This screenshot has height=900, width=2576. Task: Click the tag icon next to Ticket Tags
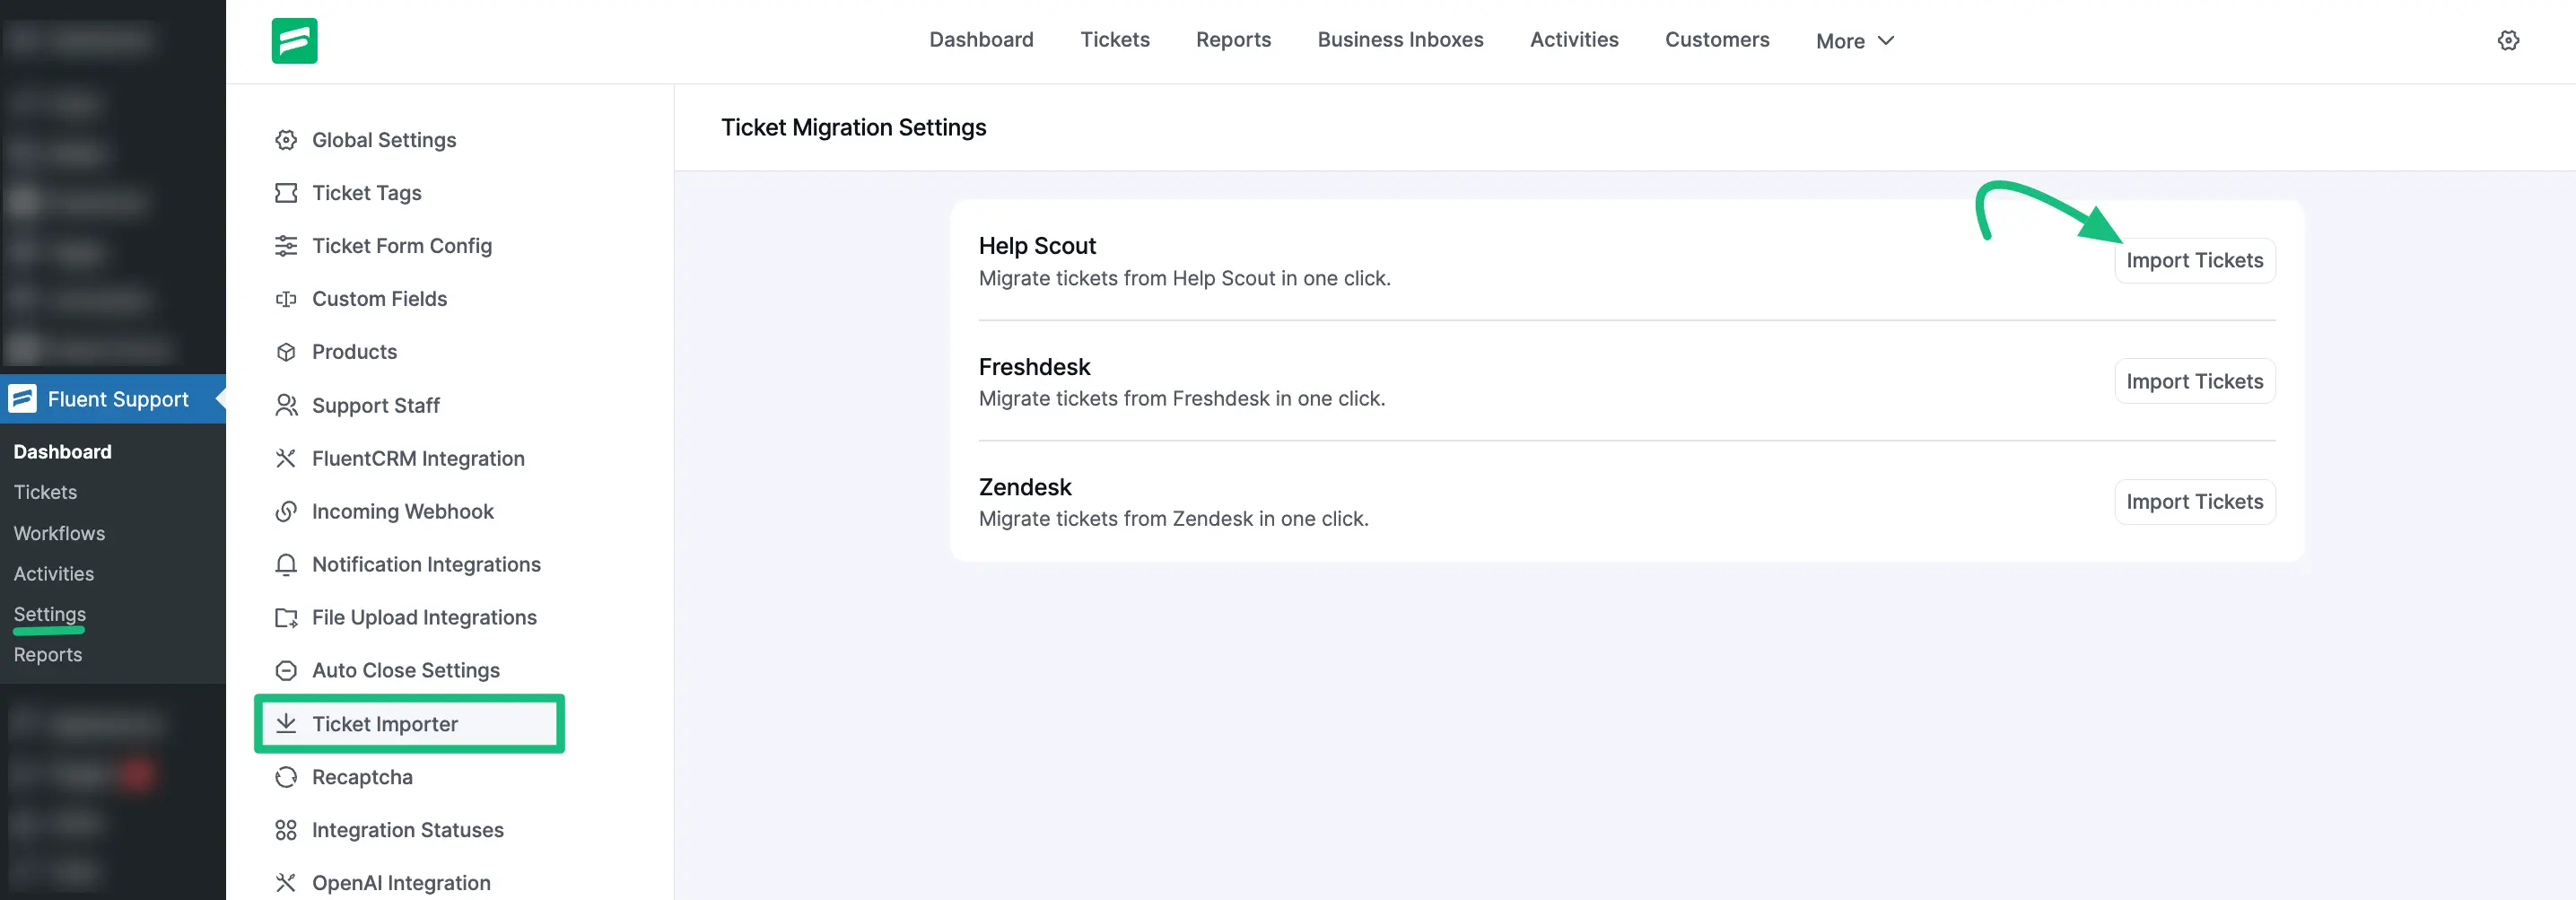point(287,192)
